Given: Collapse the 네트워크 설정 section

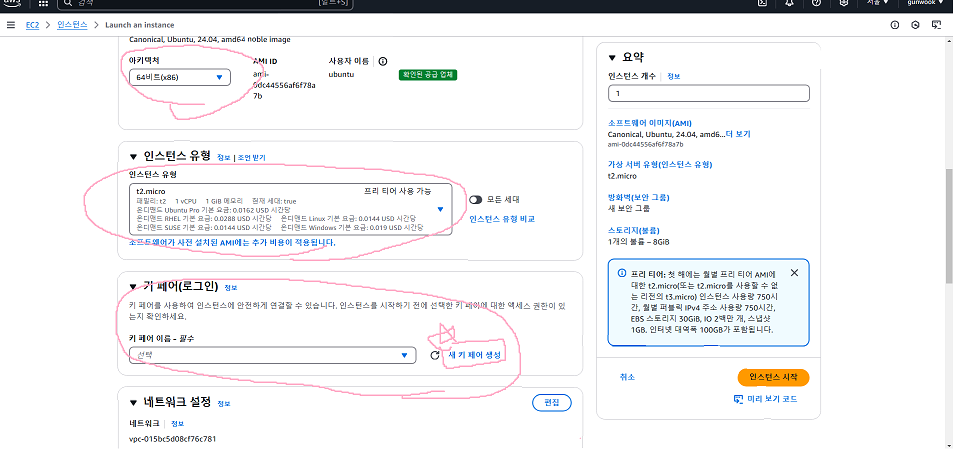Looking at the screenshot, I should pyautogui.click(x=133, y=402).
